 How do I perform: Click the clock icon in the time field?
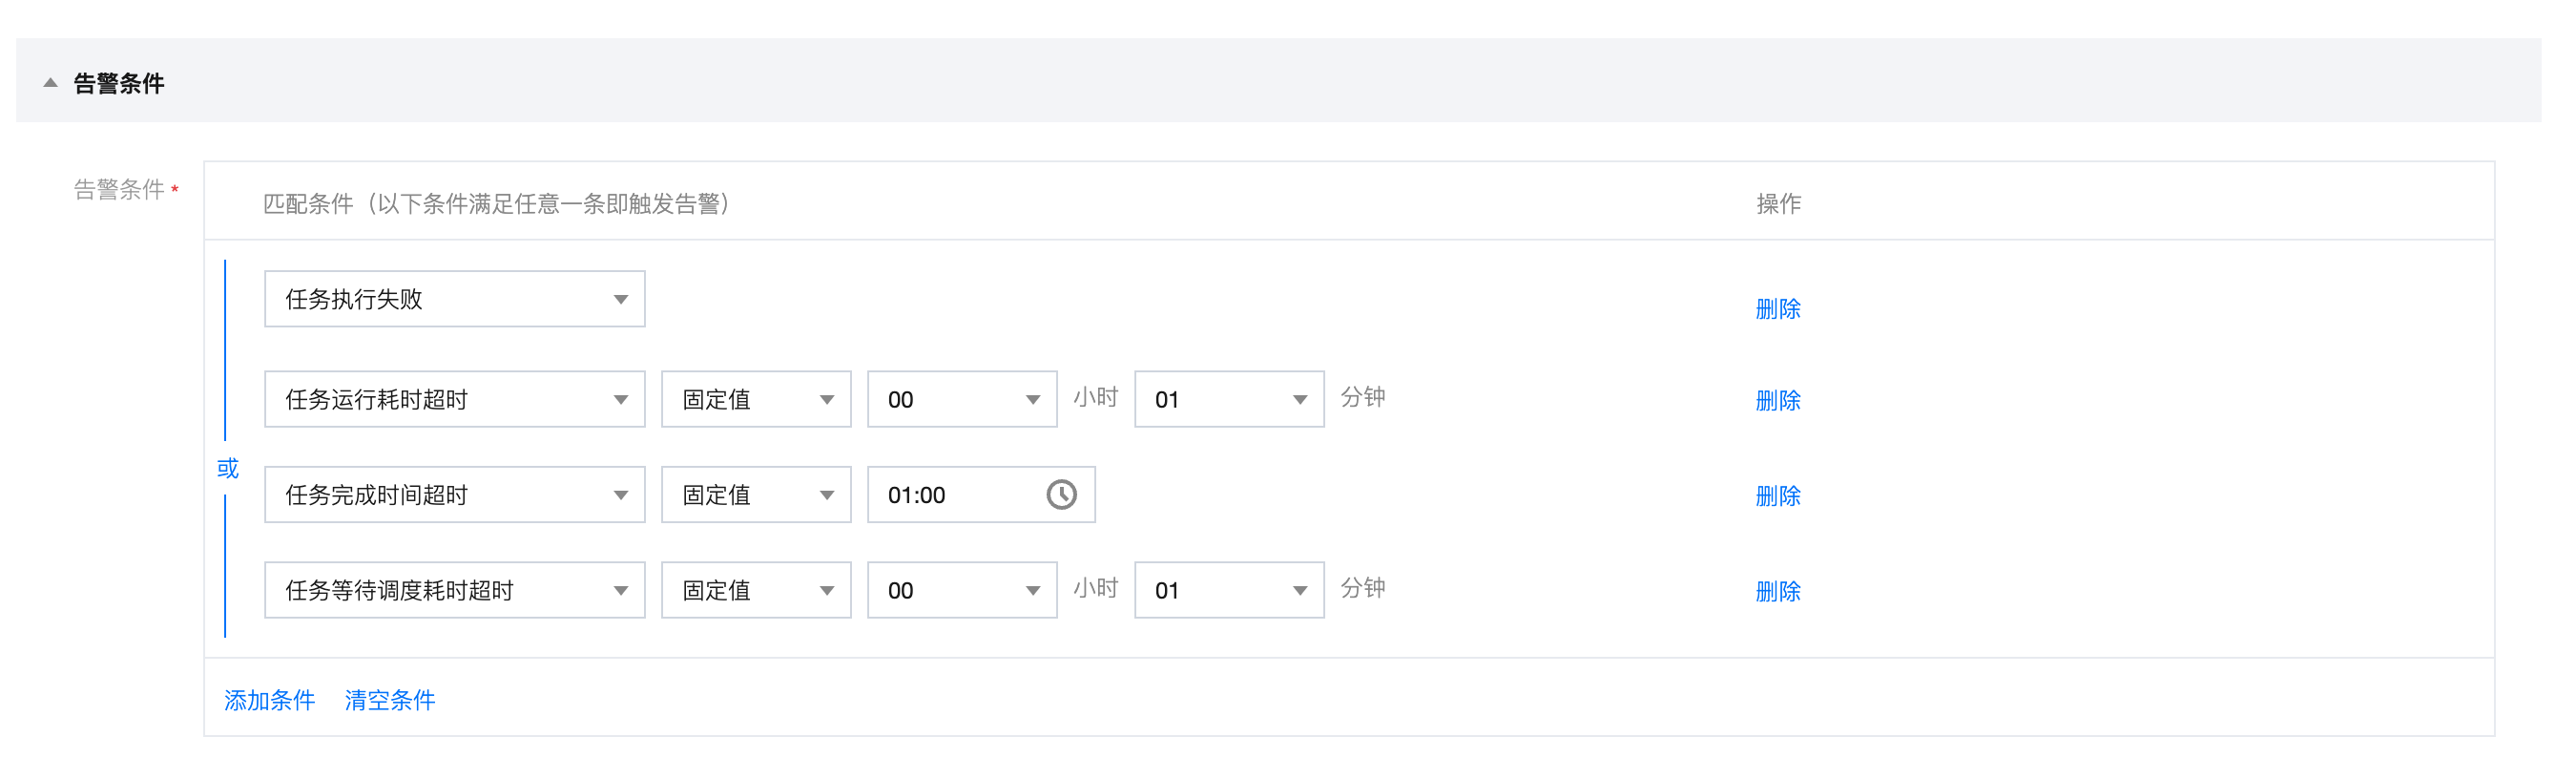click(x=1061, y=494)
